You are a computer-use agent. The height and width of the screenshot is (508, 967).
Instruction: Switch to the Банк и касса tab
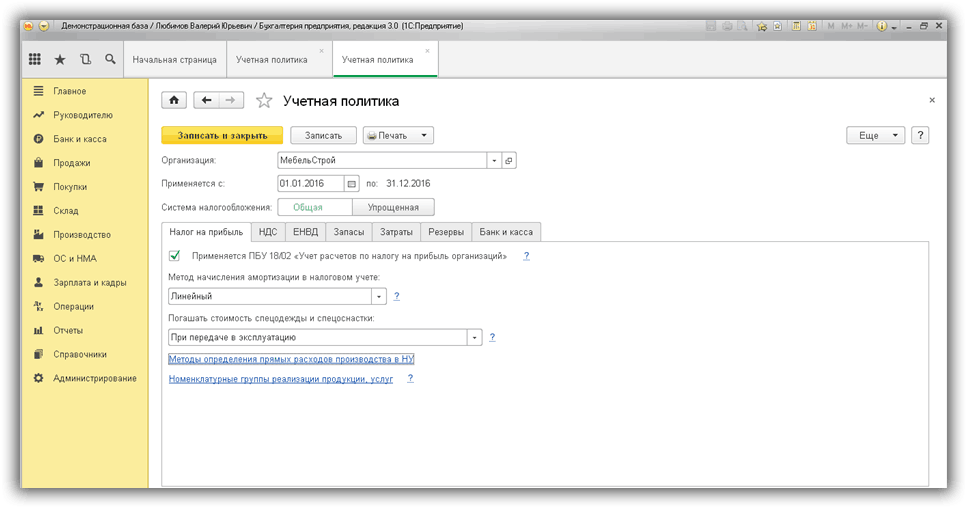click(506, 232)
